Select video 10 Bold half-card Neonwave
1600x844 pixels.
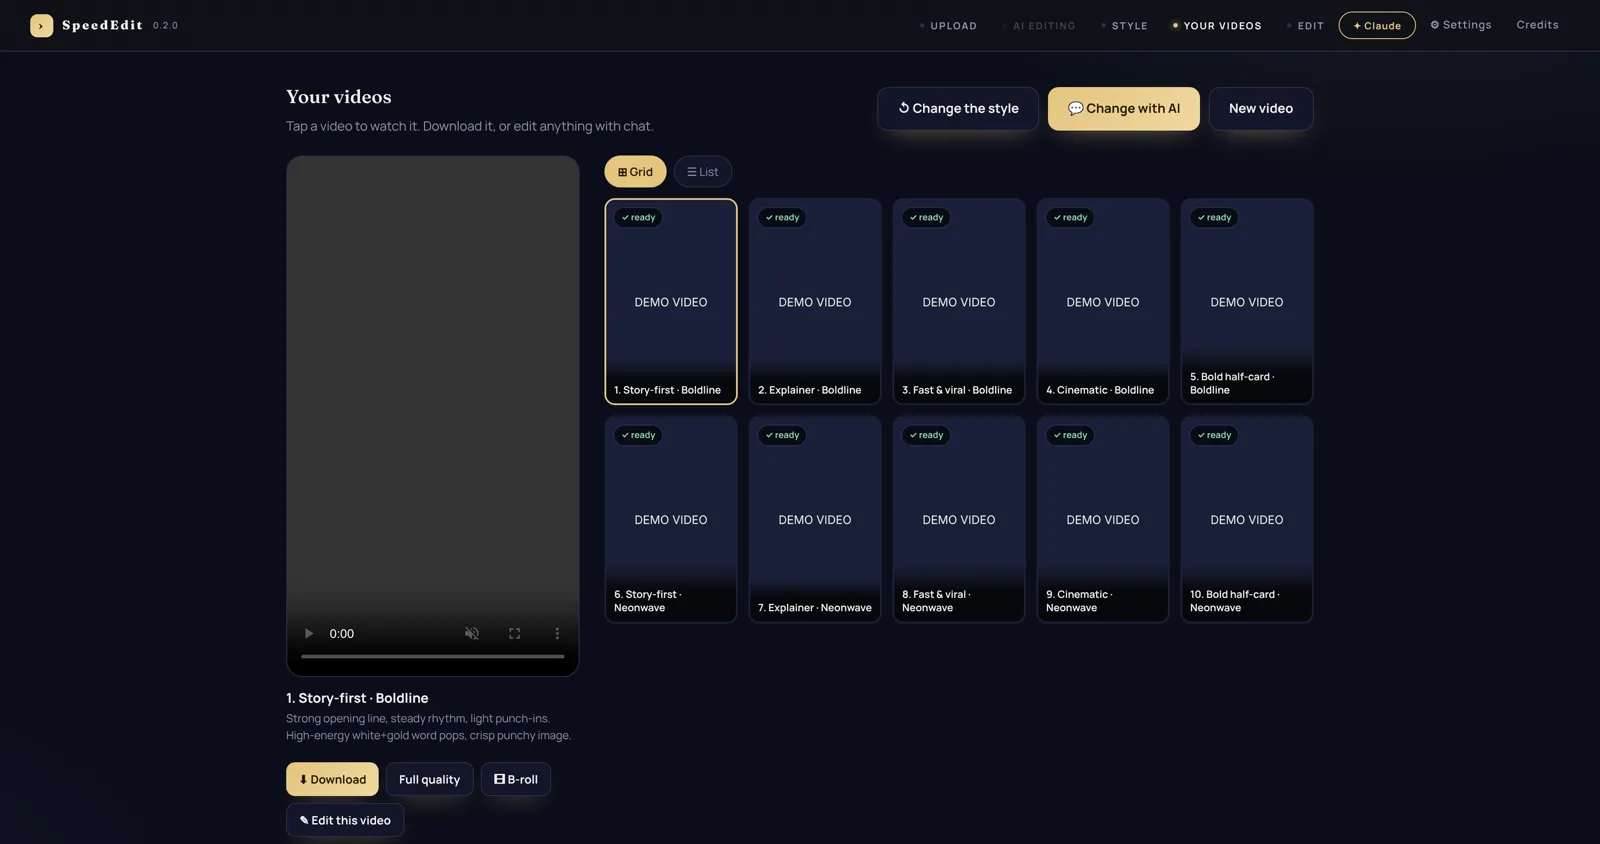tap(1247, 519)
